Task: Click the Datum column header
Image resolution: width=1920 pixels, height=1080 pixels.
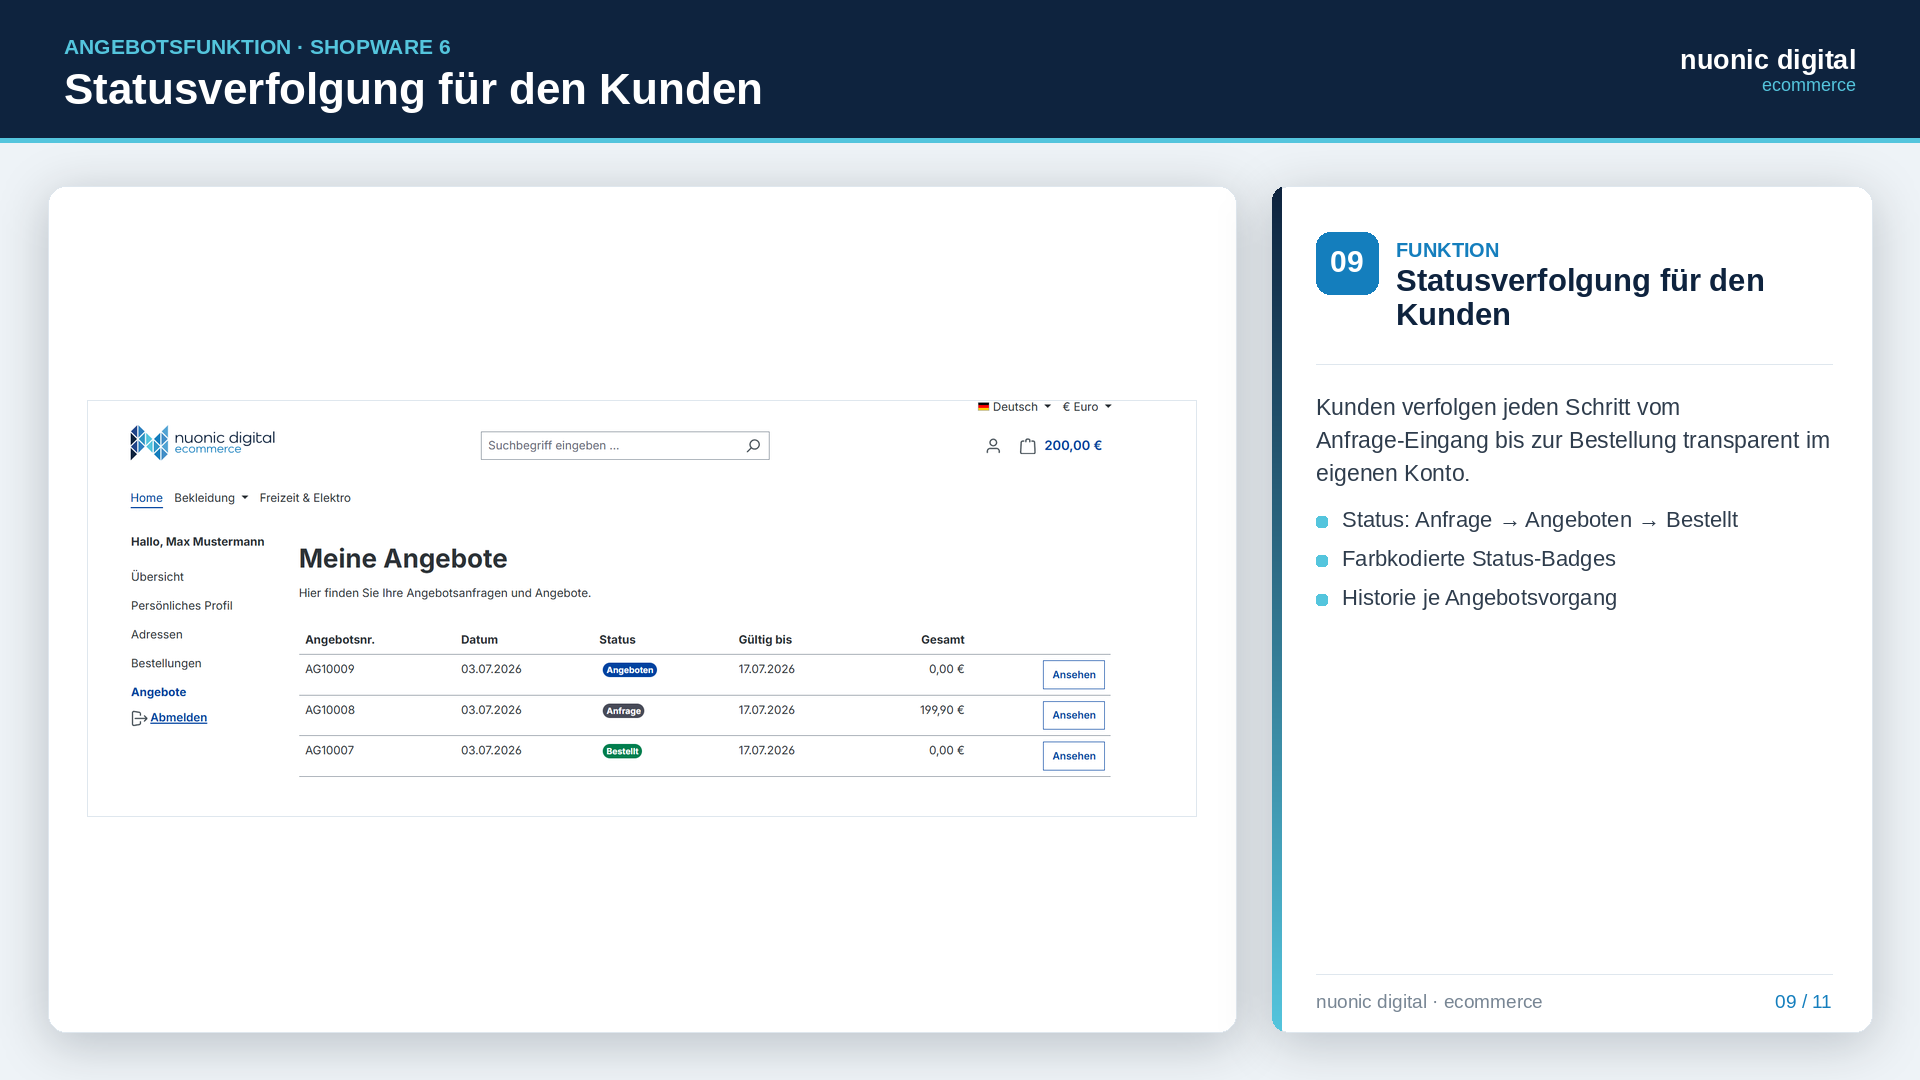Action: 479,640
